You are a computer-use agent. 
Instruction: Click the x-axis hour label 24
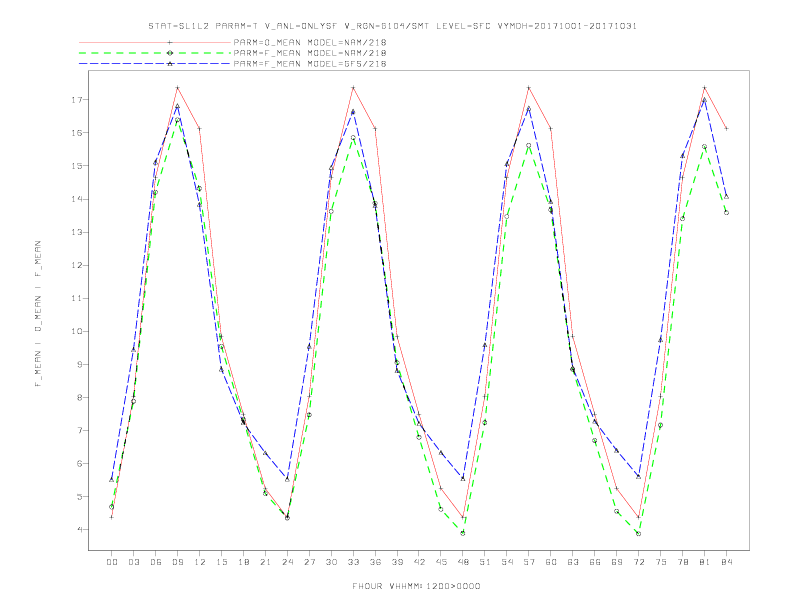point(287,562)
